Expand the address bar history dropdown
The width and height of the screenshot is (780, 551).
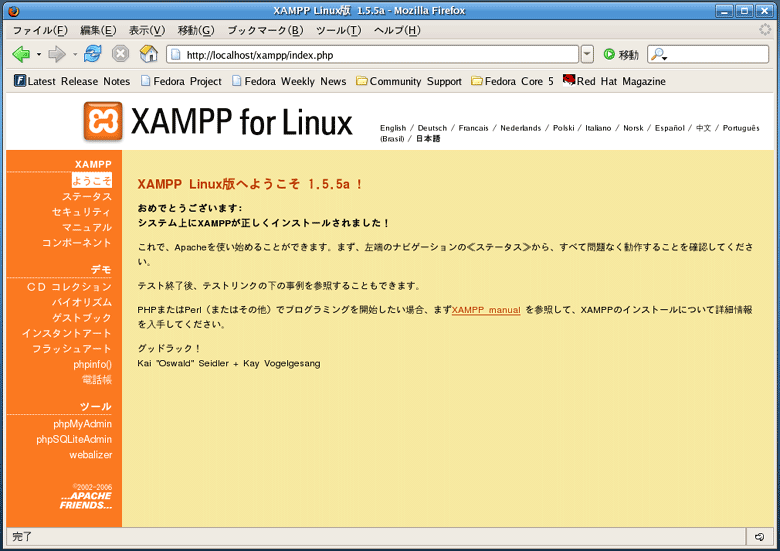(587, 54)
